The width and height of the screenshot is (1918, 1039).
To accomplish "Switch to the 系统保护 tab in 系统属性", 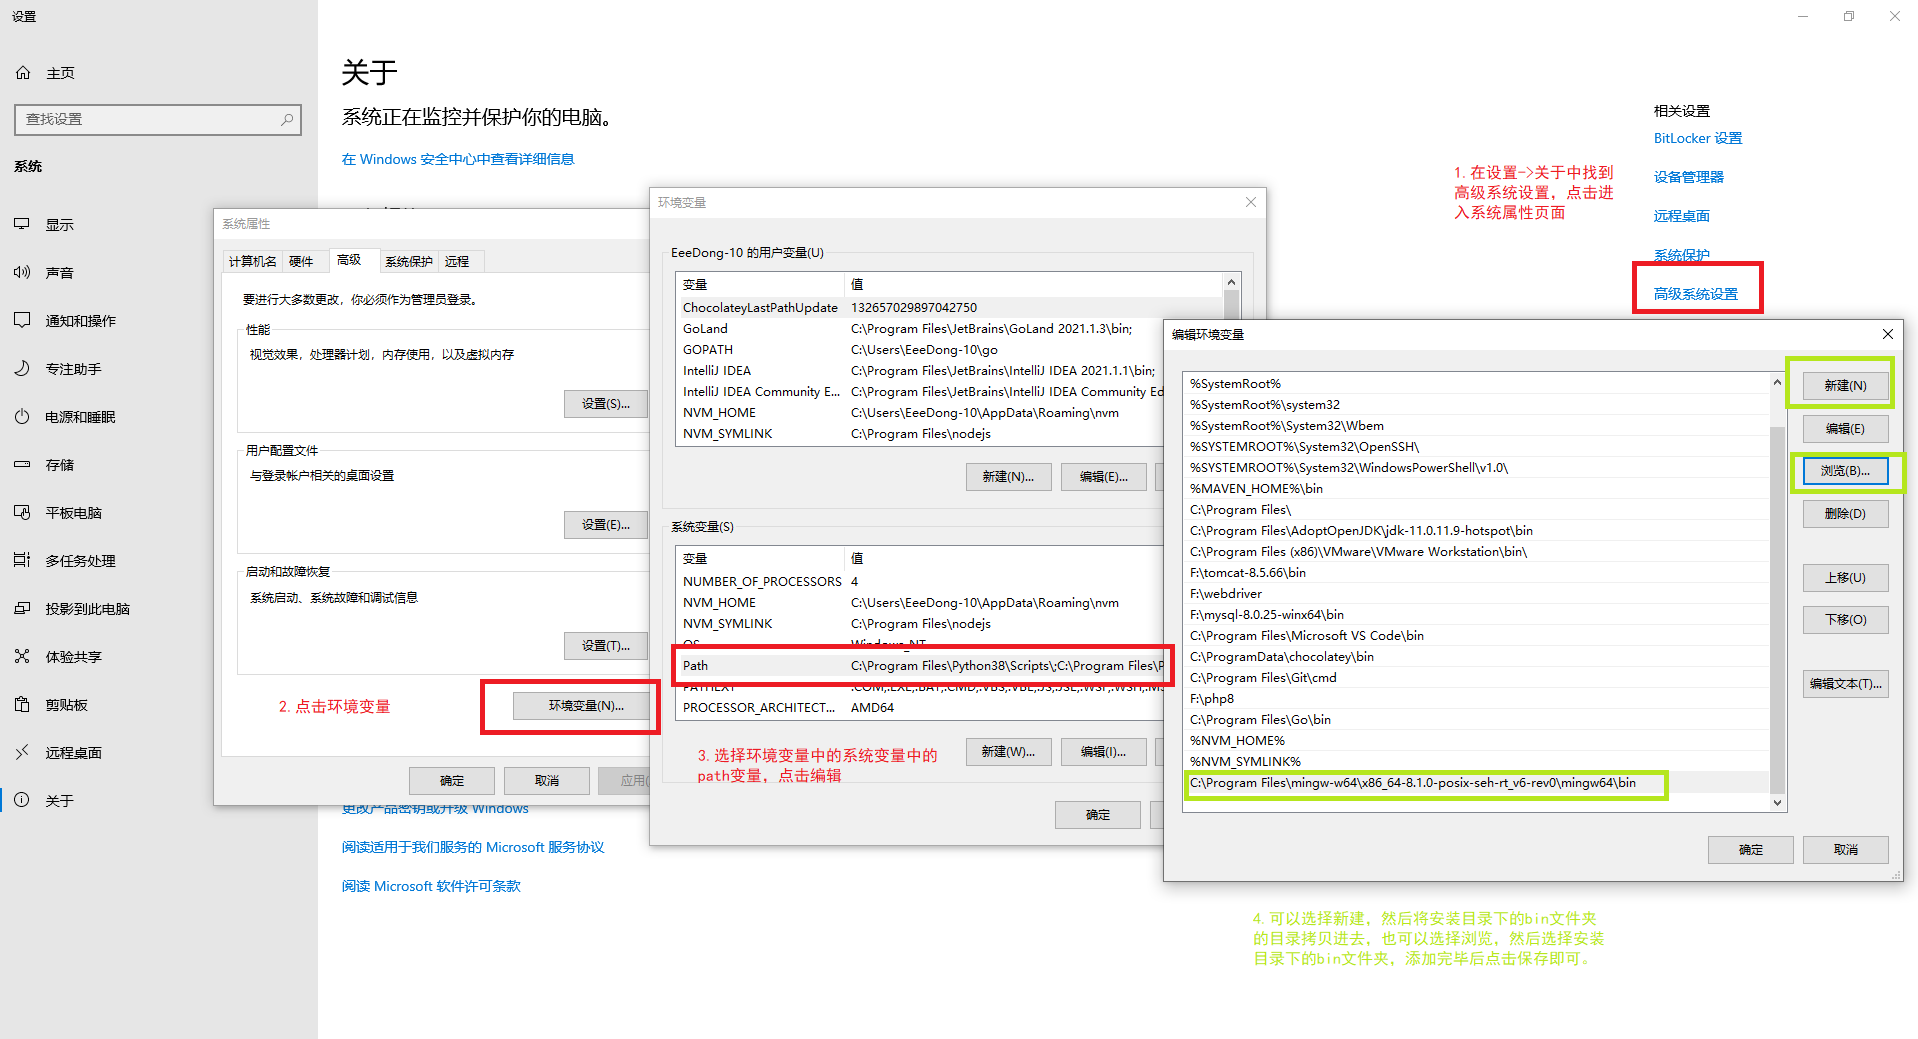I will click(408, 262).
